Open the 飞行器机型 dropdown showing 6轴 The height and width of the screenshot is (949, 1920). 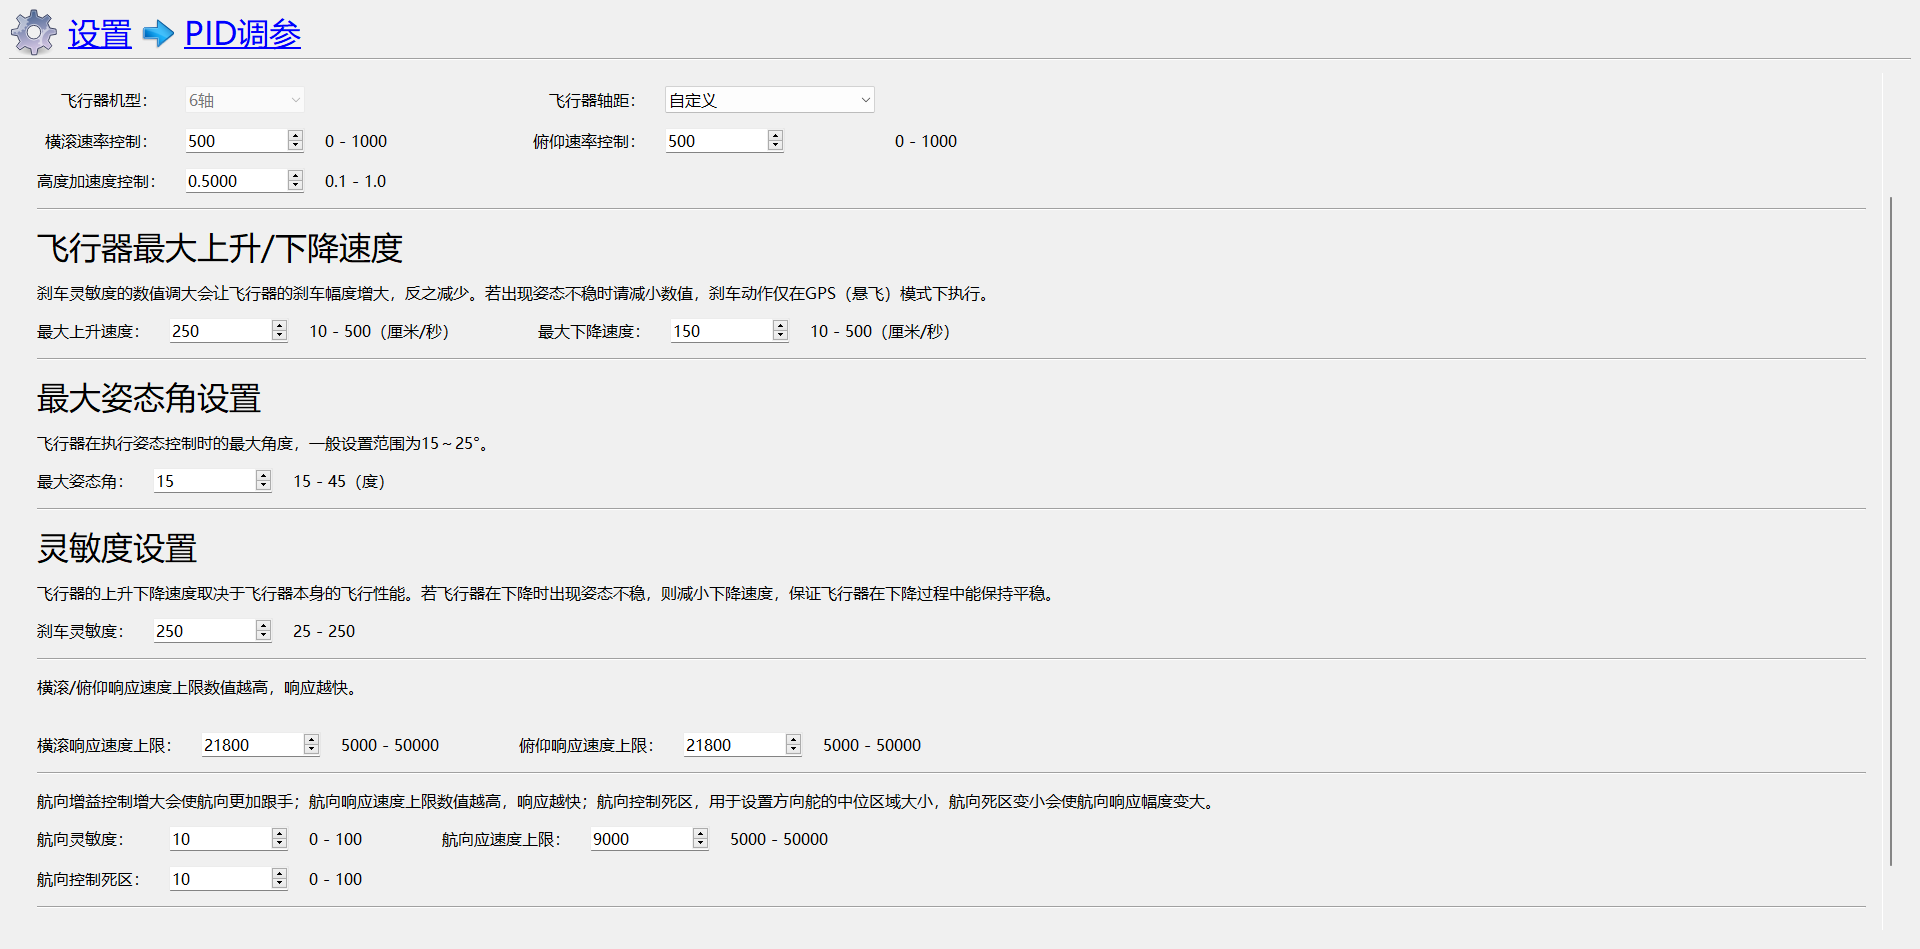[x=245, y=100]
